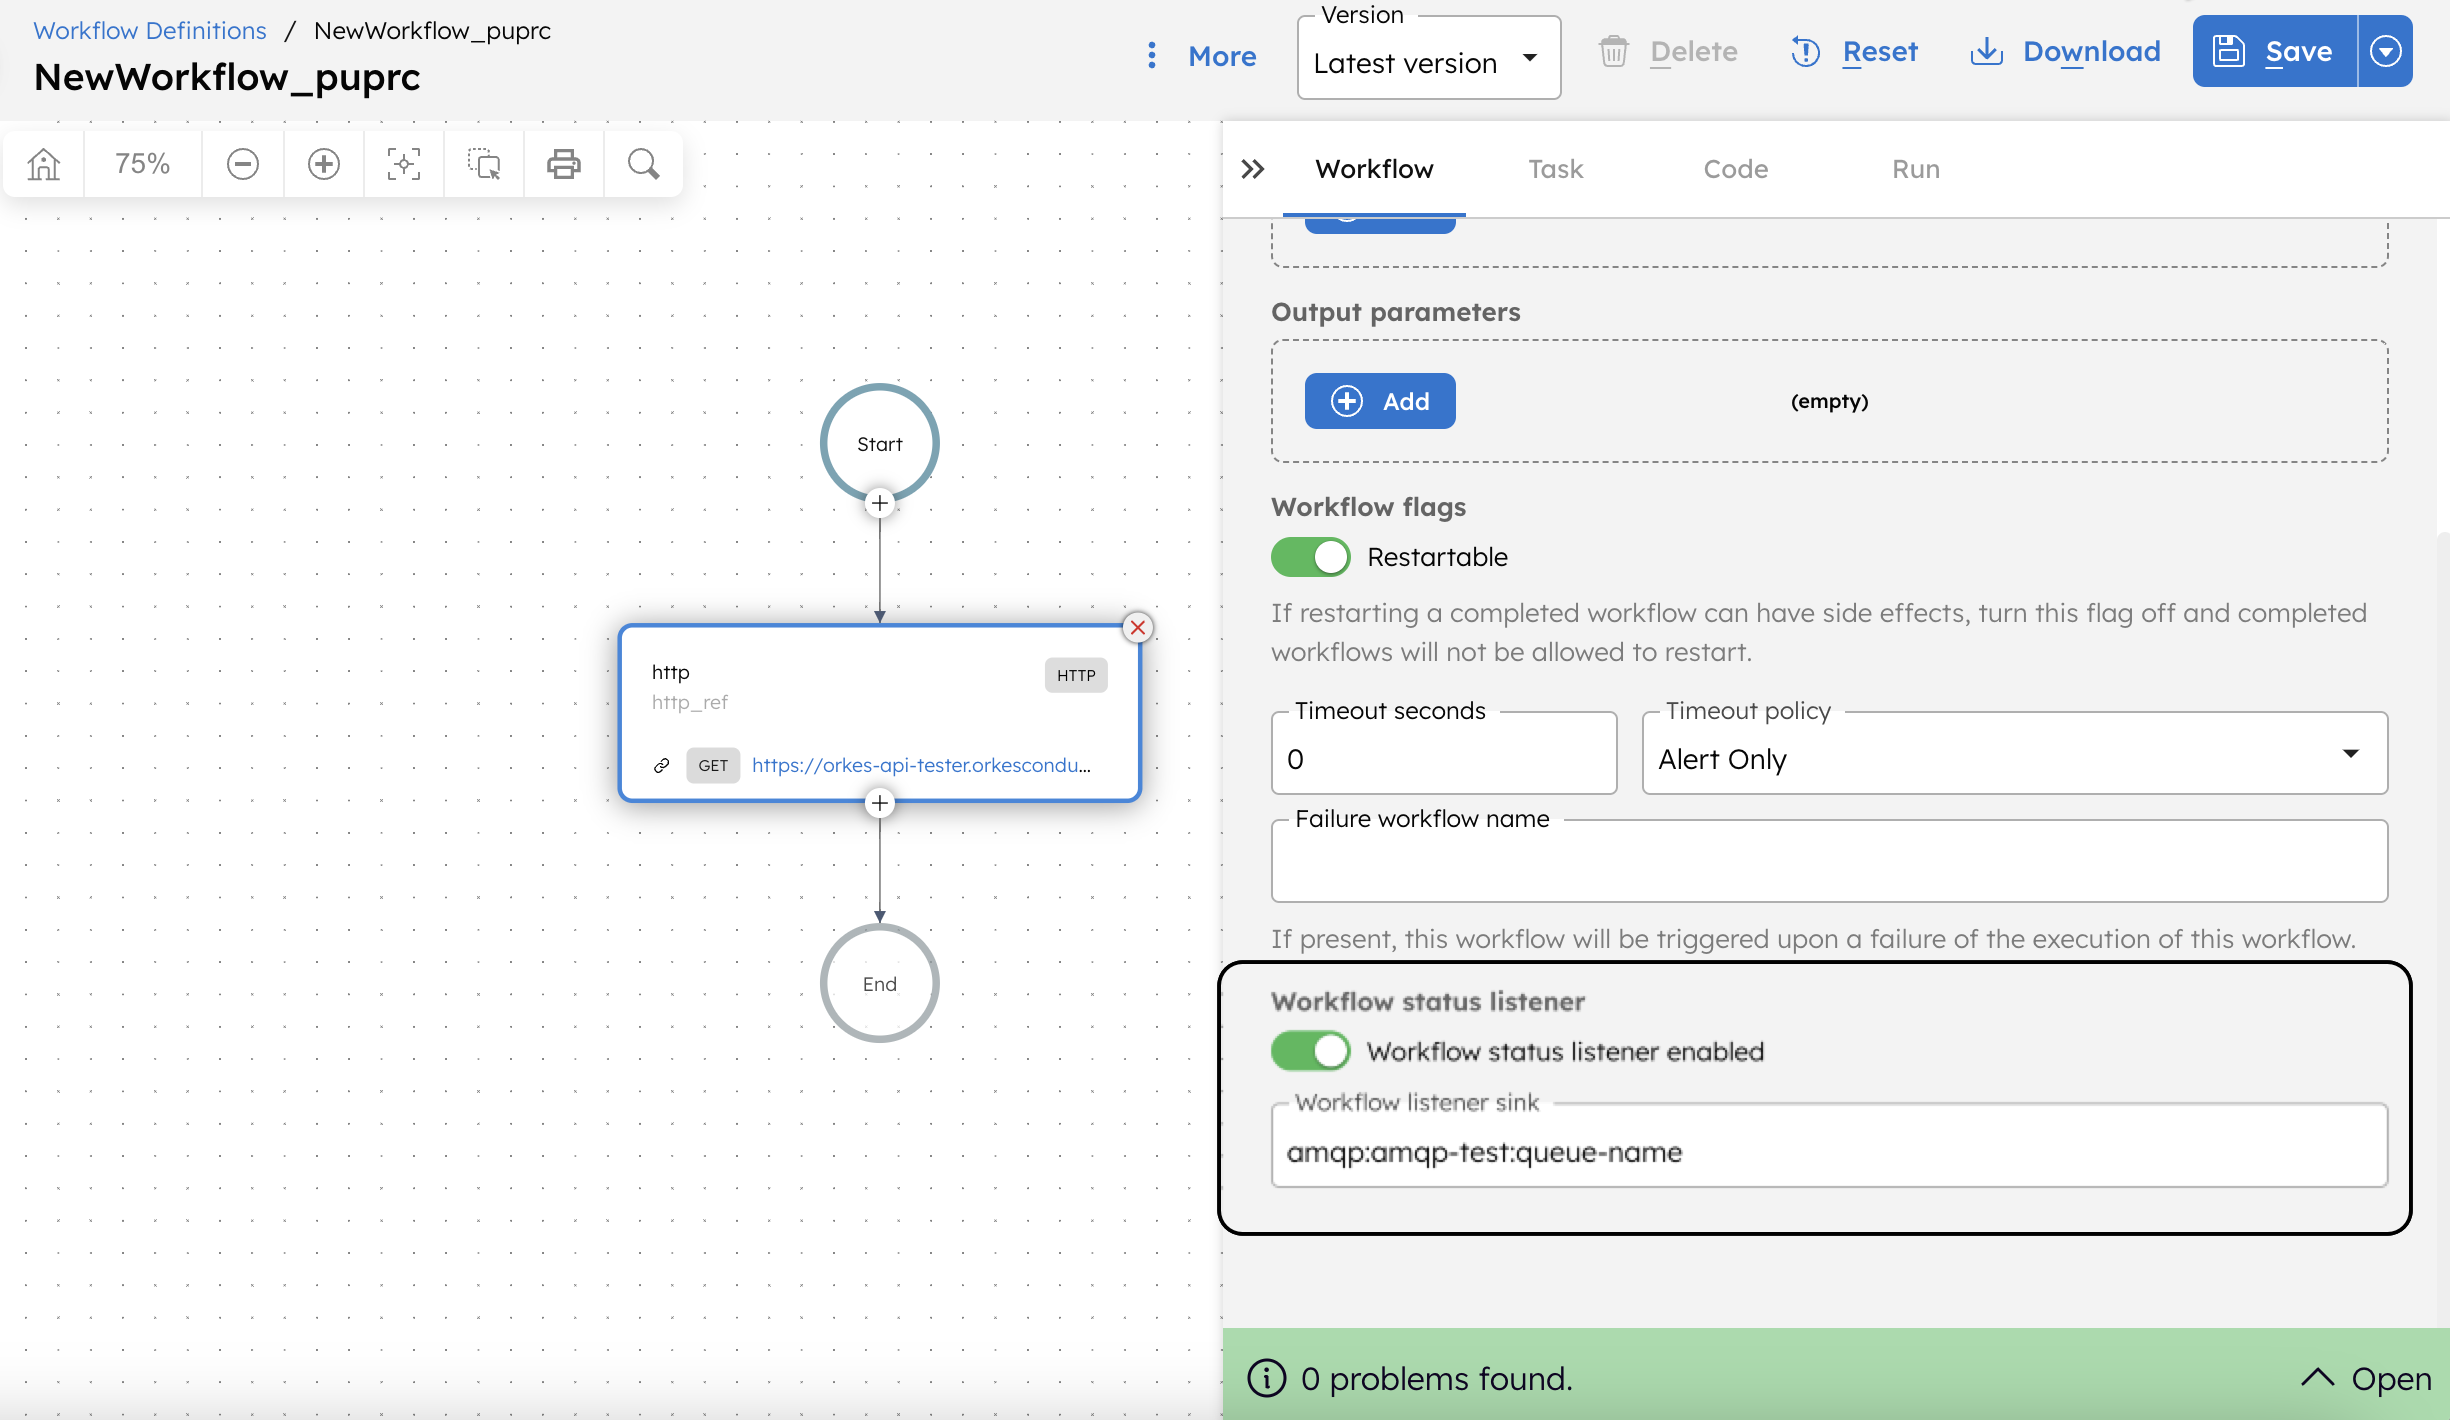Click the 75% zoom level indicator
The image size is (2450, 1420).
[142, 163]
